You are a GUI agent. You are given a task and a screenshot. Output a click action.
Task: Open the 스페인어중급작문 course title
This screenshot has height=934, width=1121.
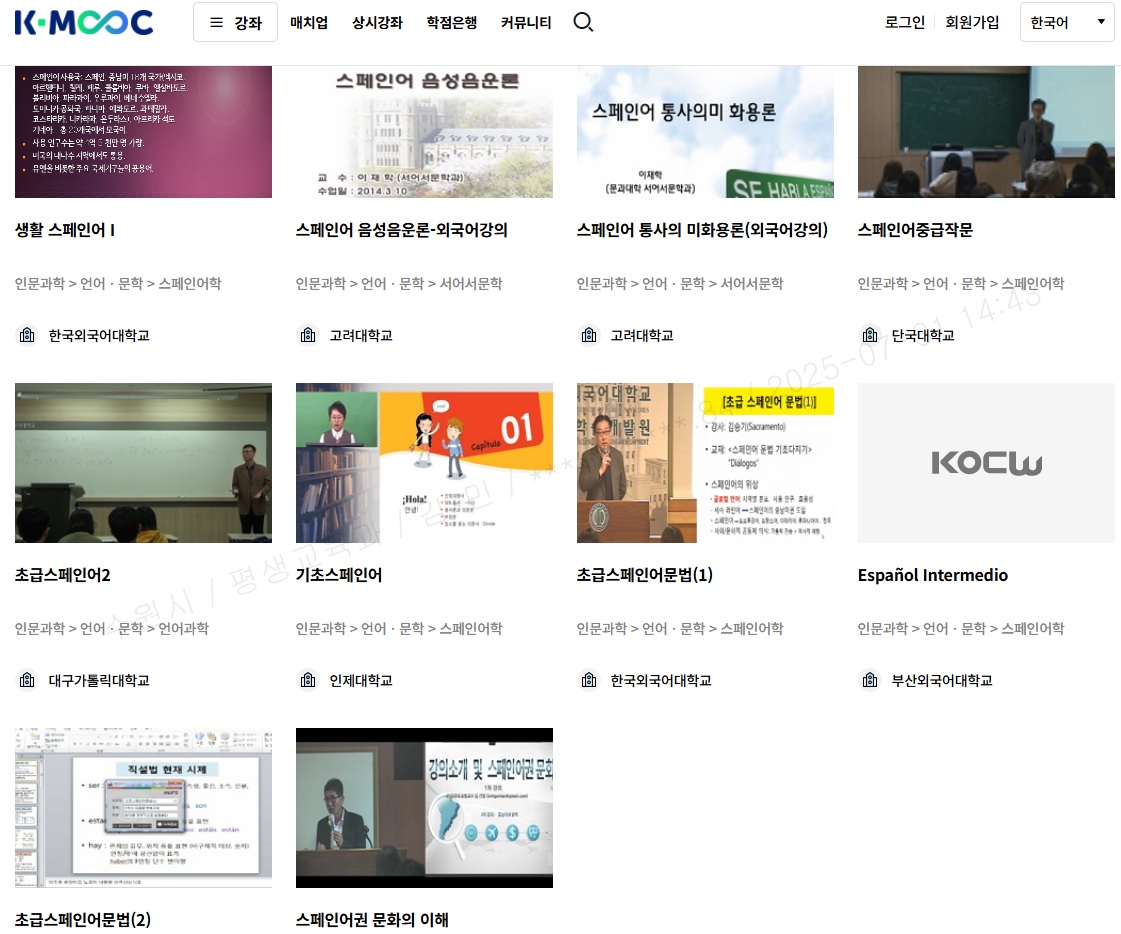click(915, 230)
